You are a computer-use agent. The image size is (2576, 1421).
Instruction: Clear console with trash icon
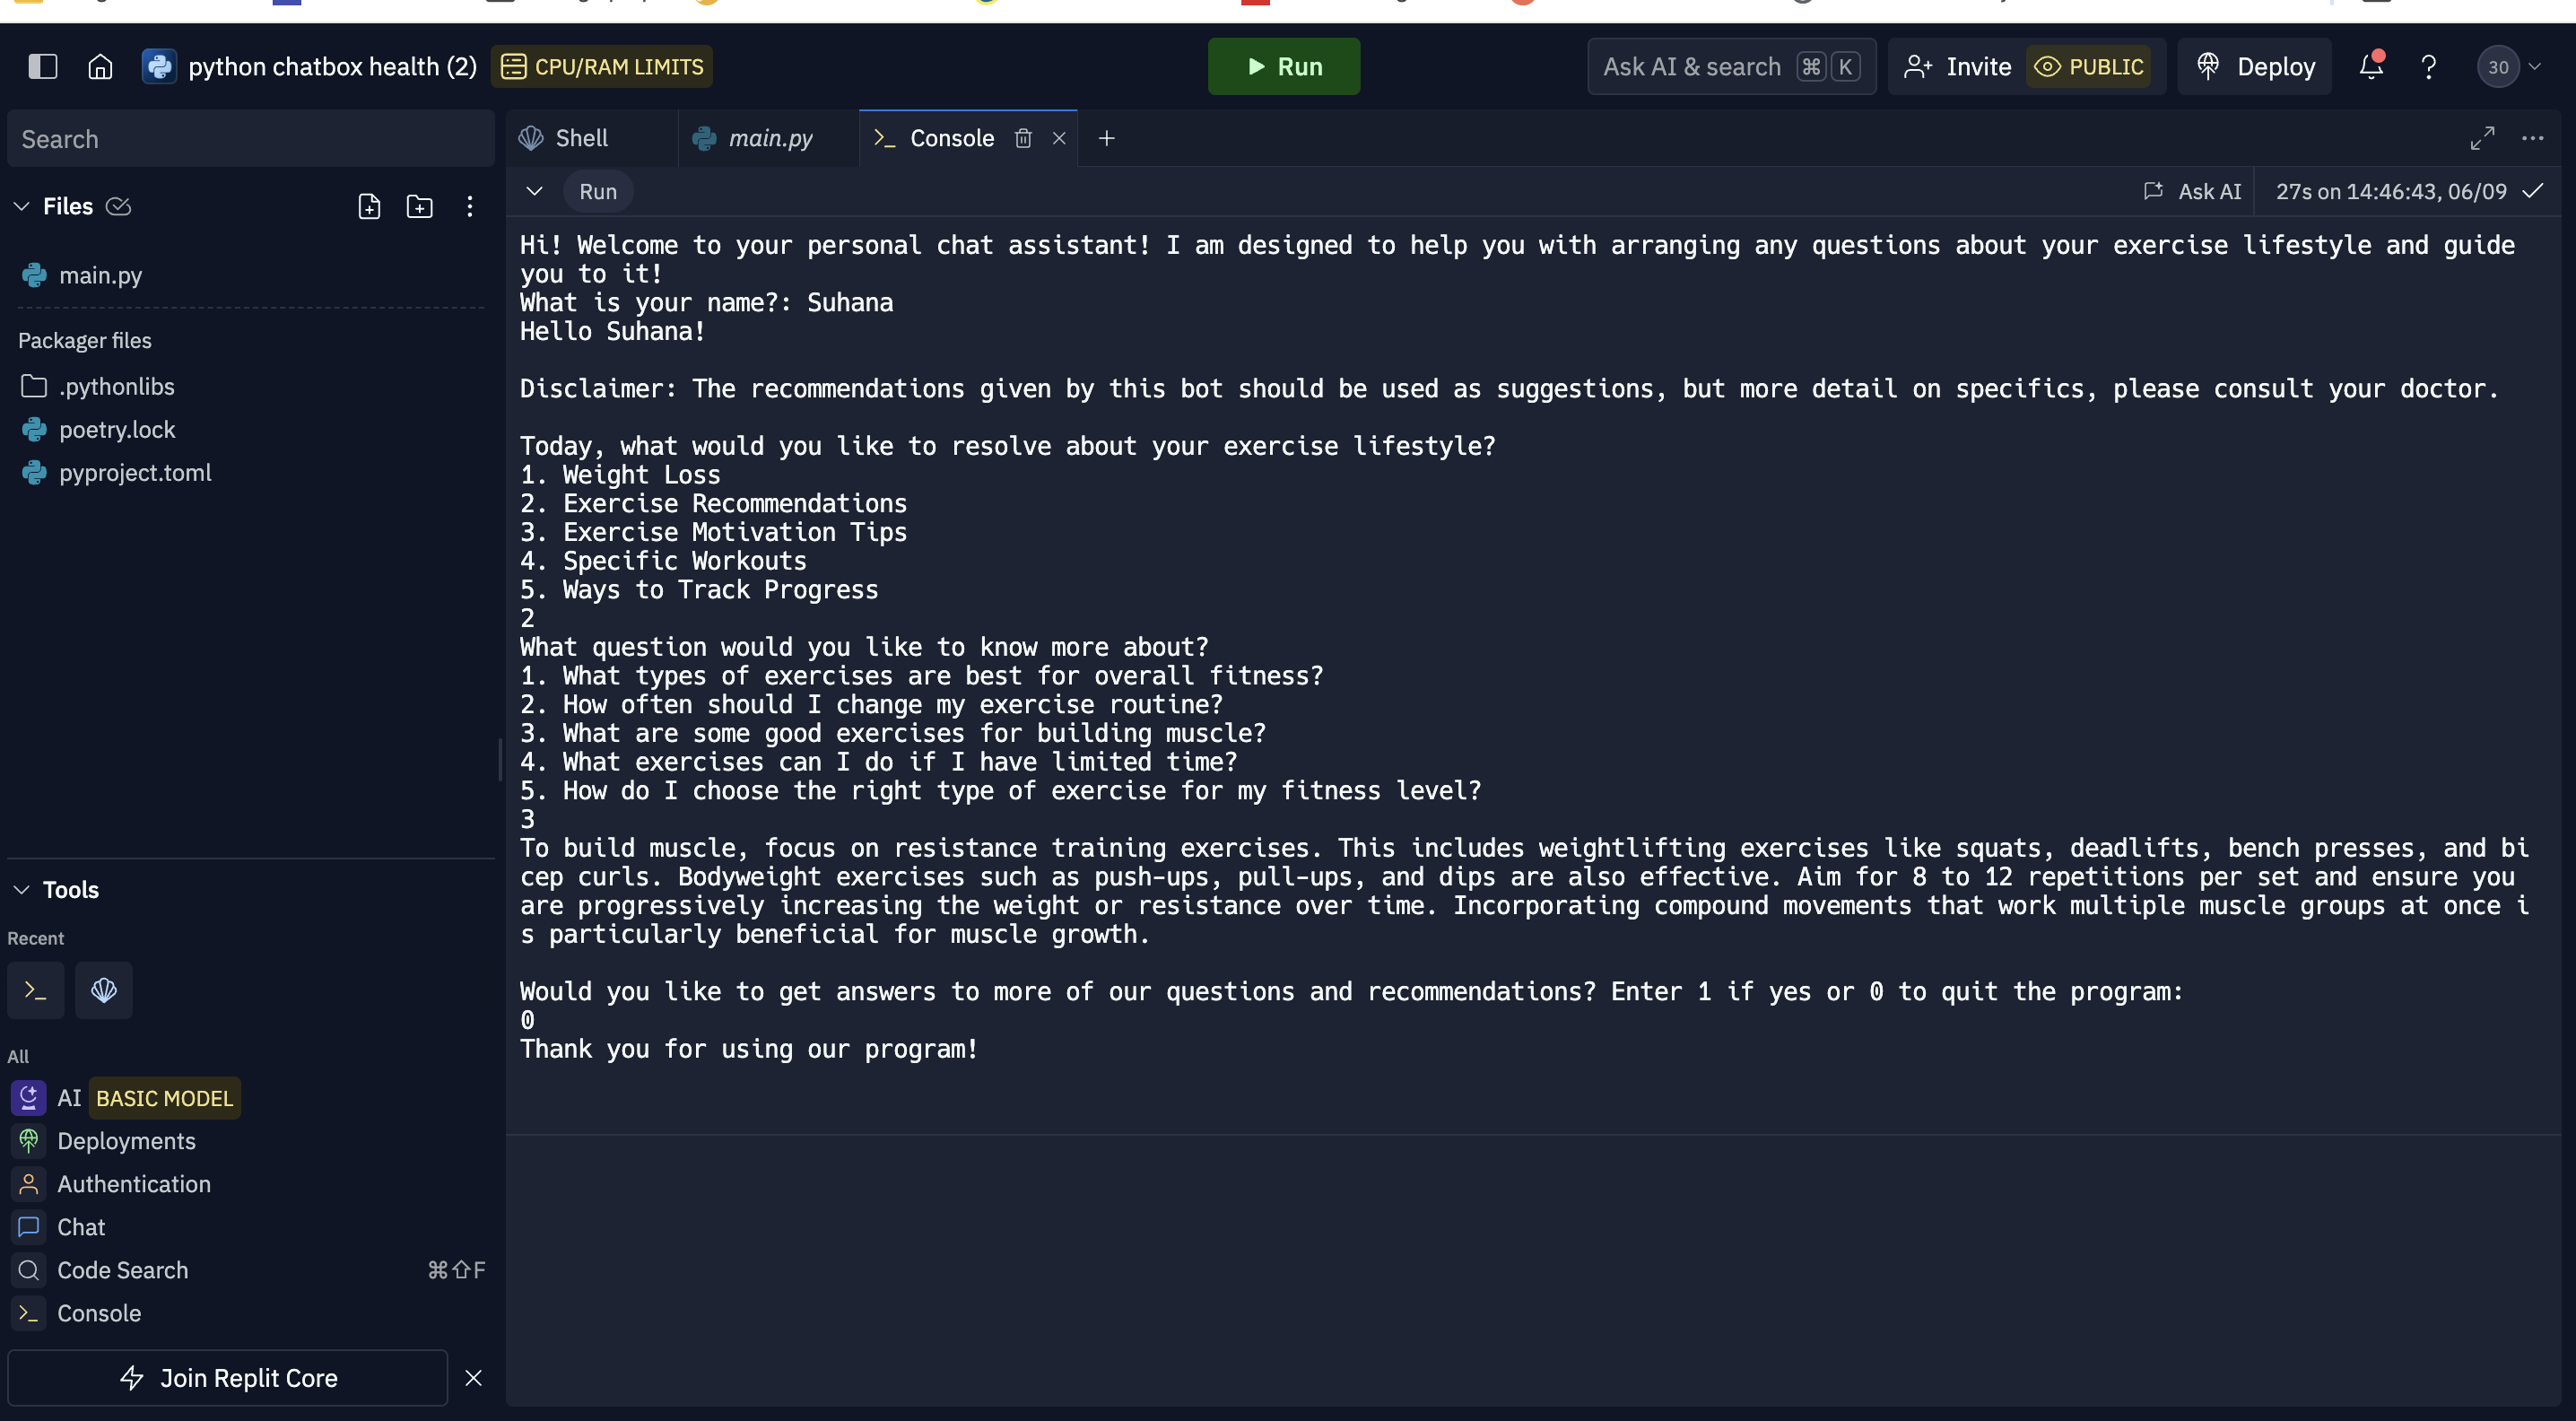(1023, 138)
